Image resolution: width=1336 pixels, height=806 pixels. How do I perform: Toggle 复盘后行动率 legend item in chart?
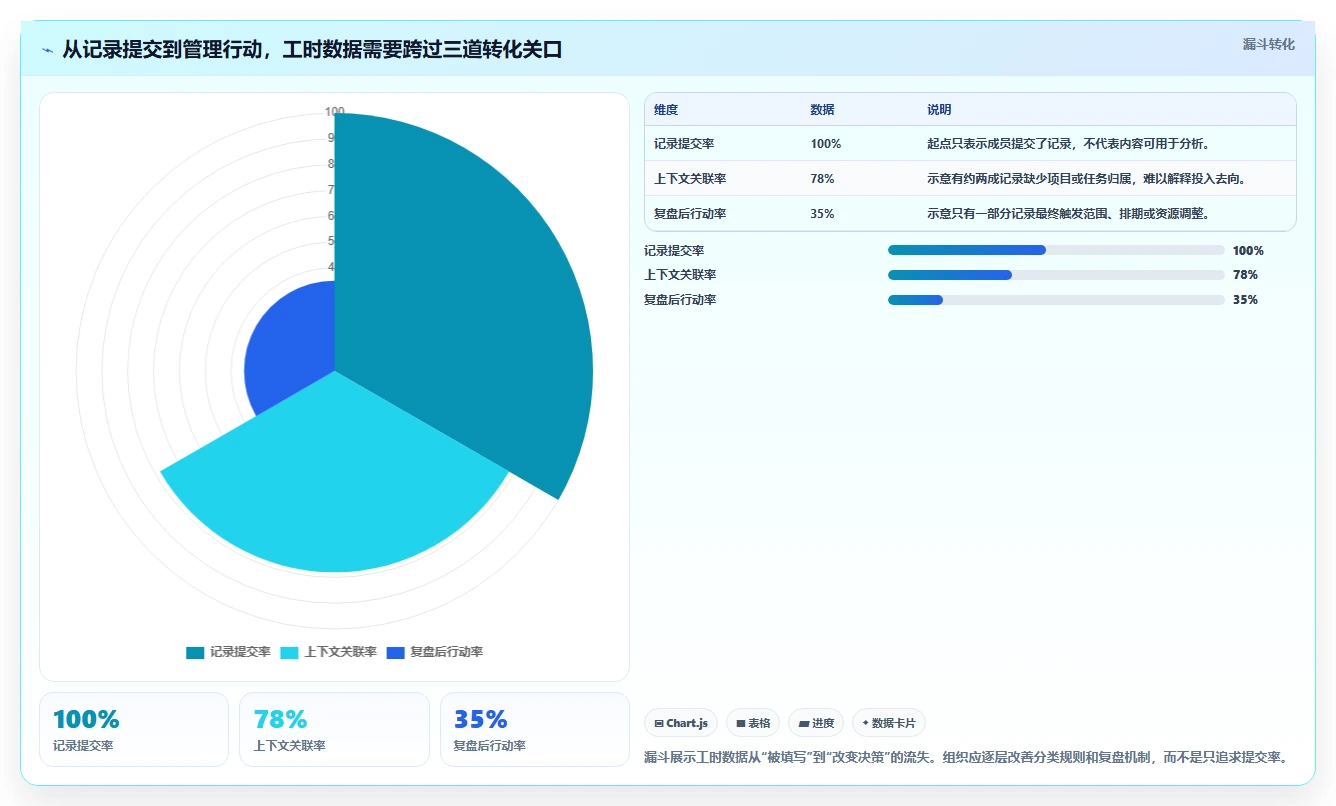[434, 652]
